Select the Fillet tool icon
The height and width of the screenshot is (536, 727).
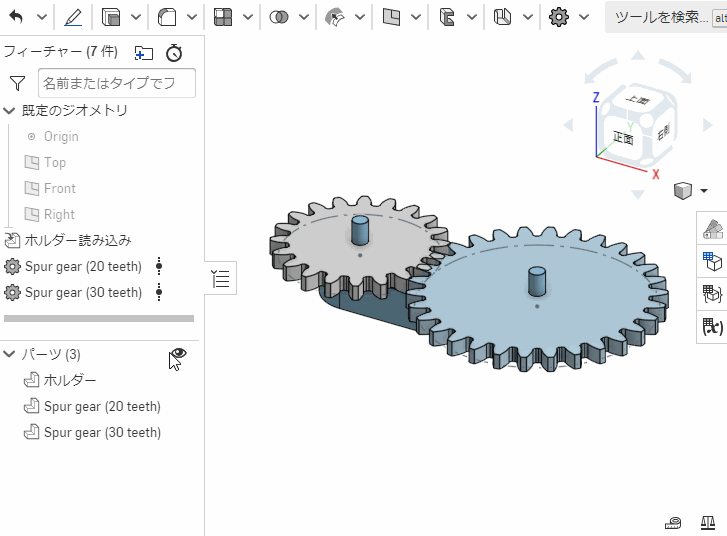[x=167, y=17]
